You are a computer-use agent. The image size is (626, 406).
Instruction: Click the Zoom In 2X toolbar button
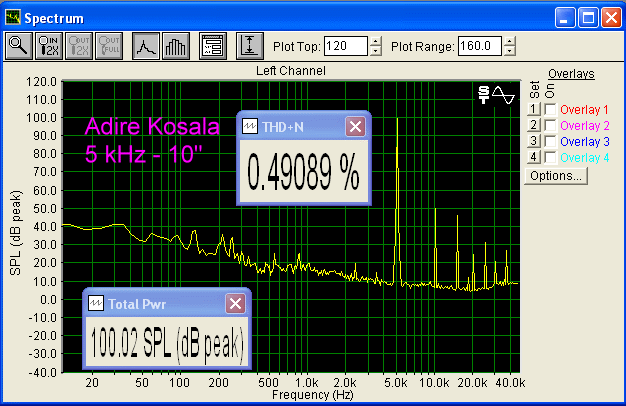(48, 45)
